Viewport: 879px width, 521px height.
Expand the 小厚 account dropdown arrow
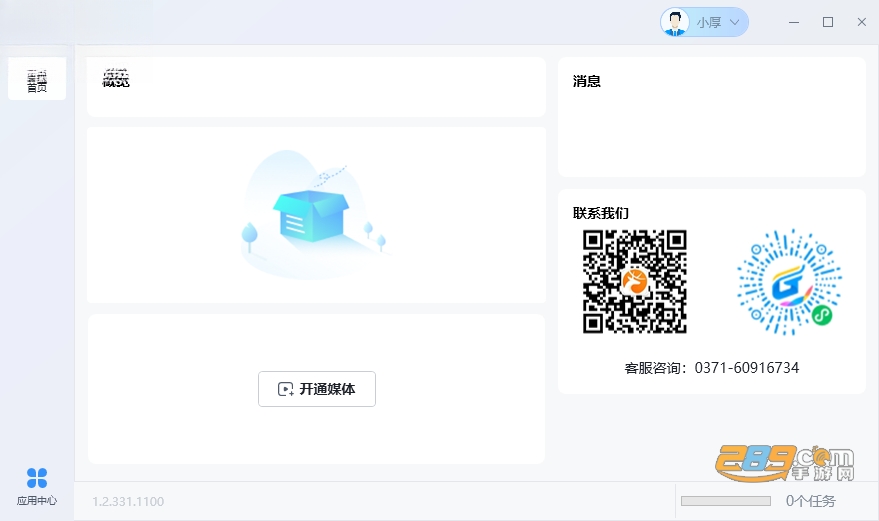tap(734, 22)
